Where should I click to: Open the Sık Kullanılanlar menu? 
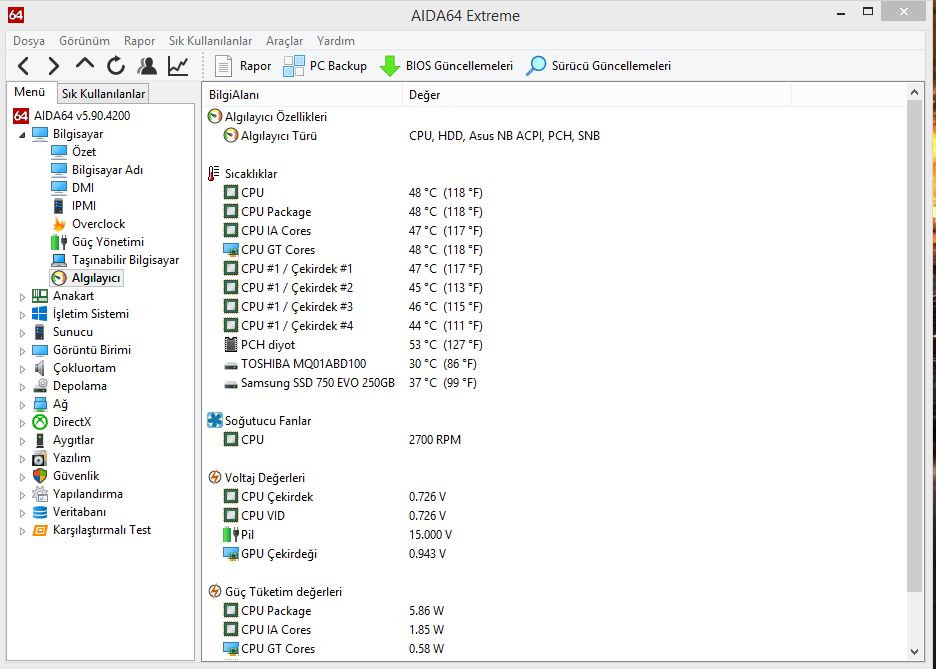click(x=210, y=41)
